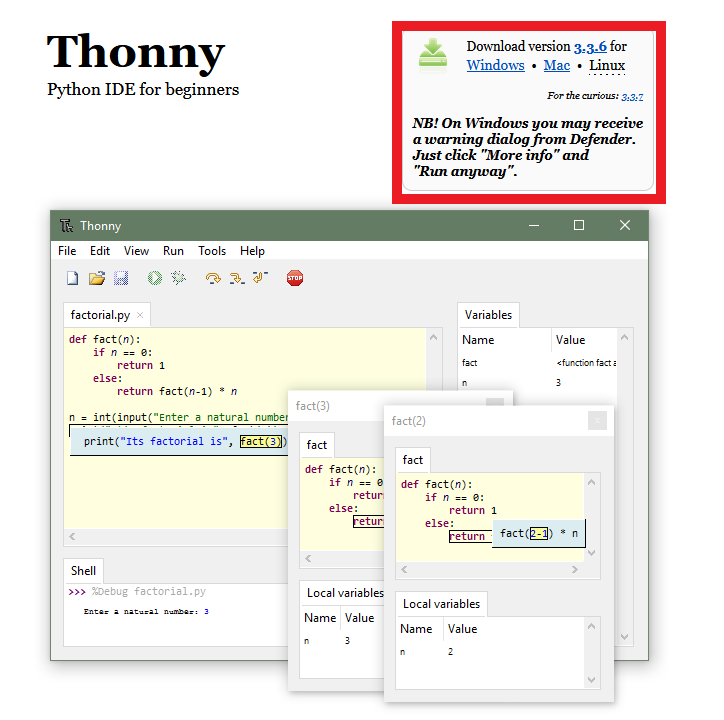Open the 3.3.7 version link
The width and height of the screenshot is (724, 720).
tap(632, 97)
